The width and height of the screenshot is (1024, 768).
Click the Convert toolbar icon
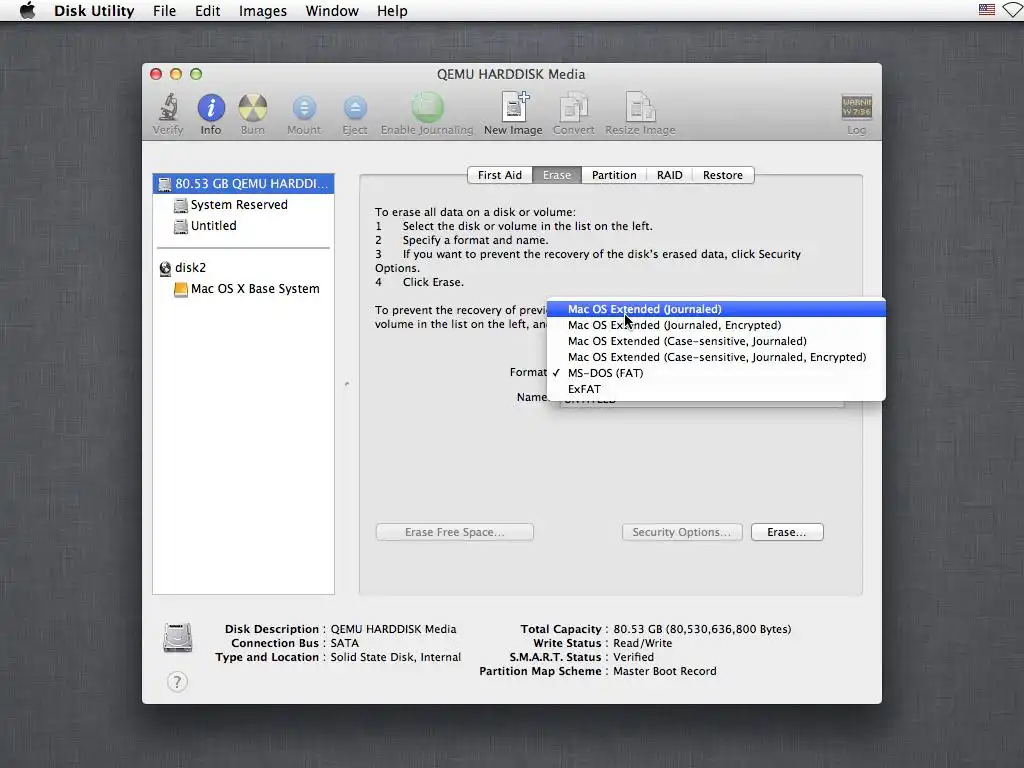tap(573, 107)
